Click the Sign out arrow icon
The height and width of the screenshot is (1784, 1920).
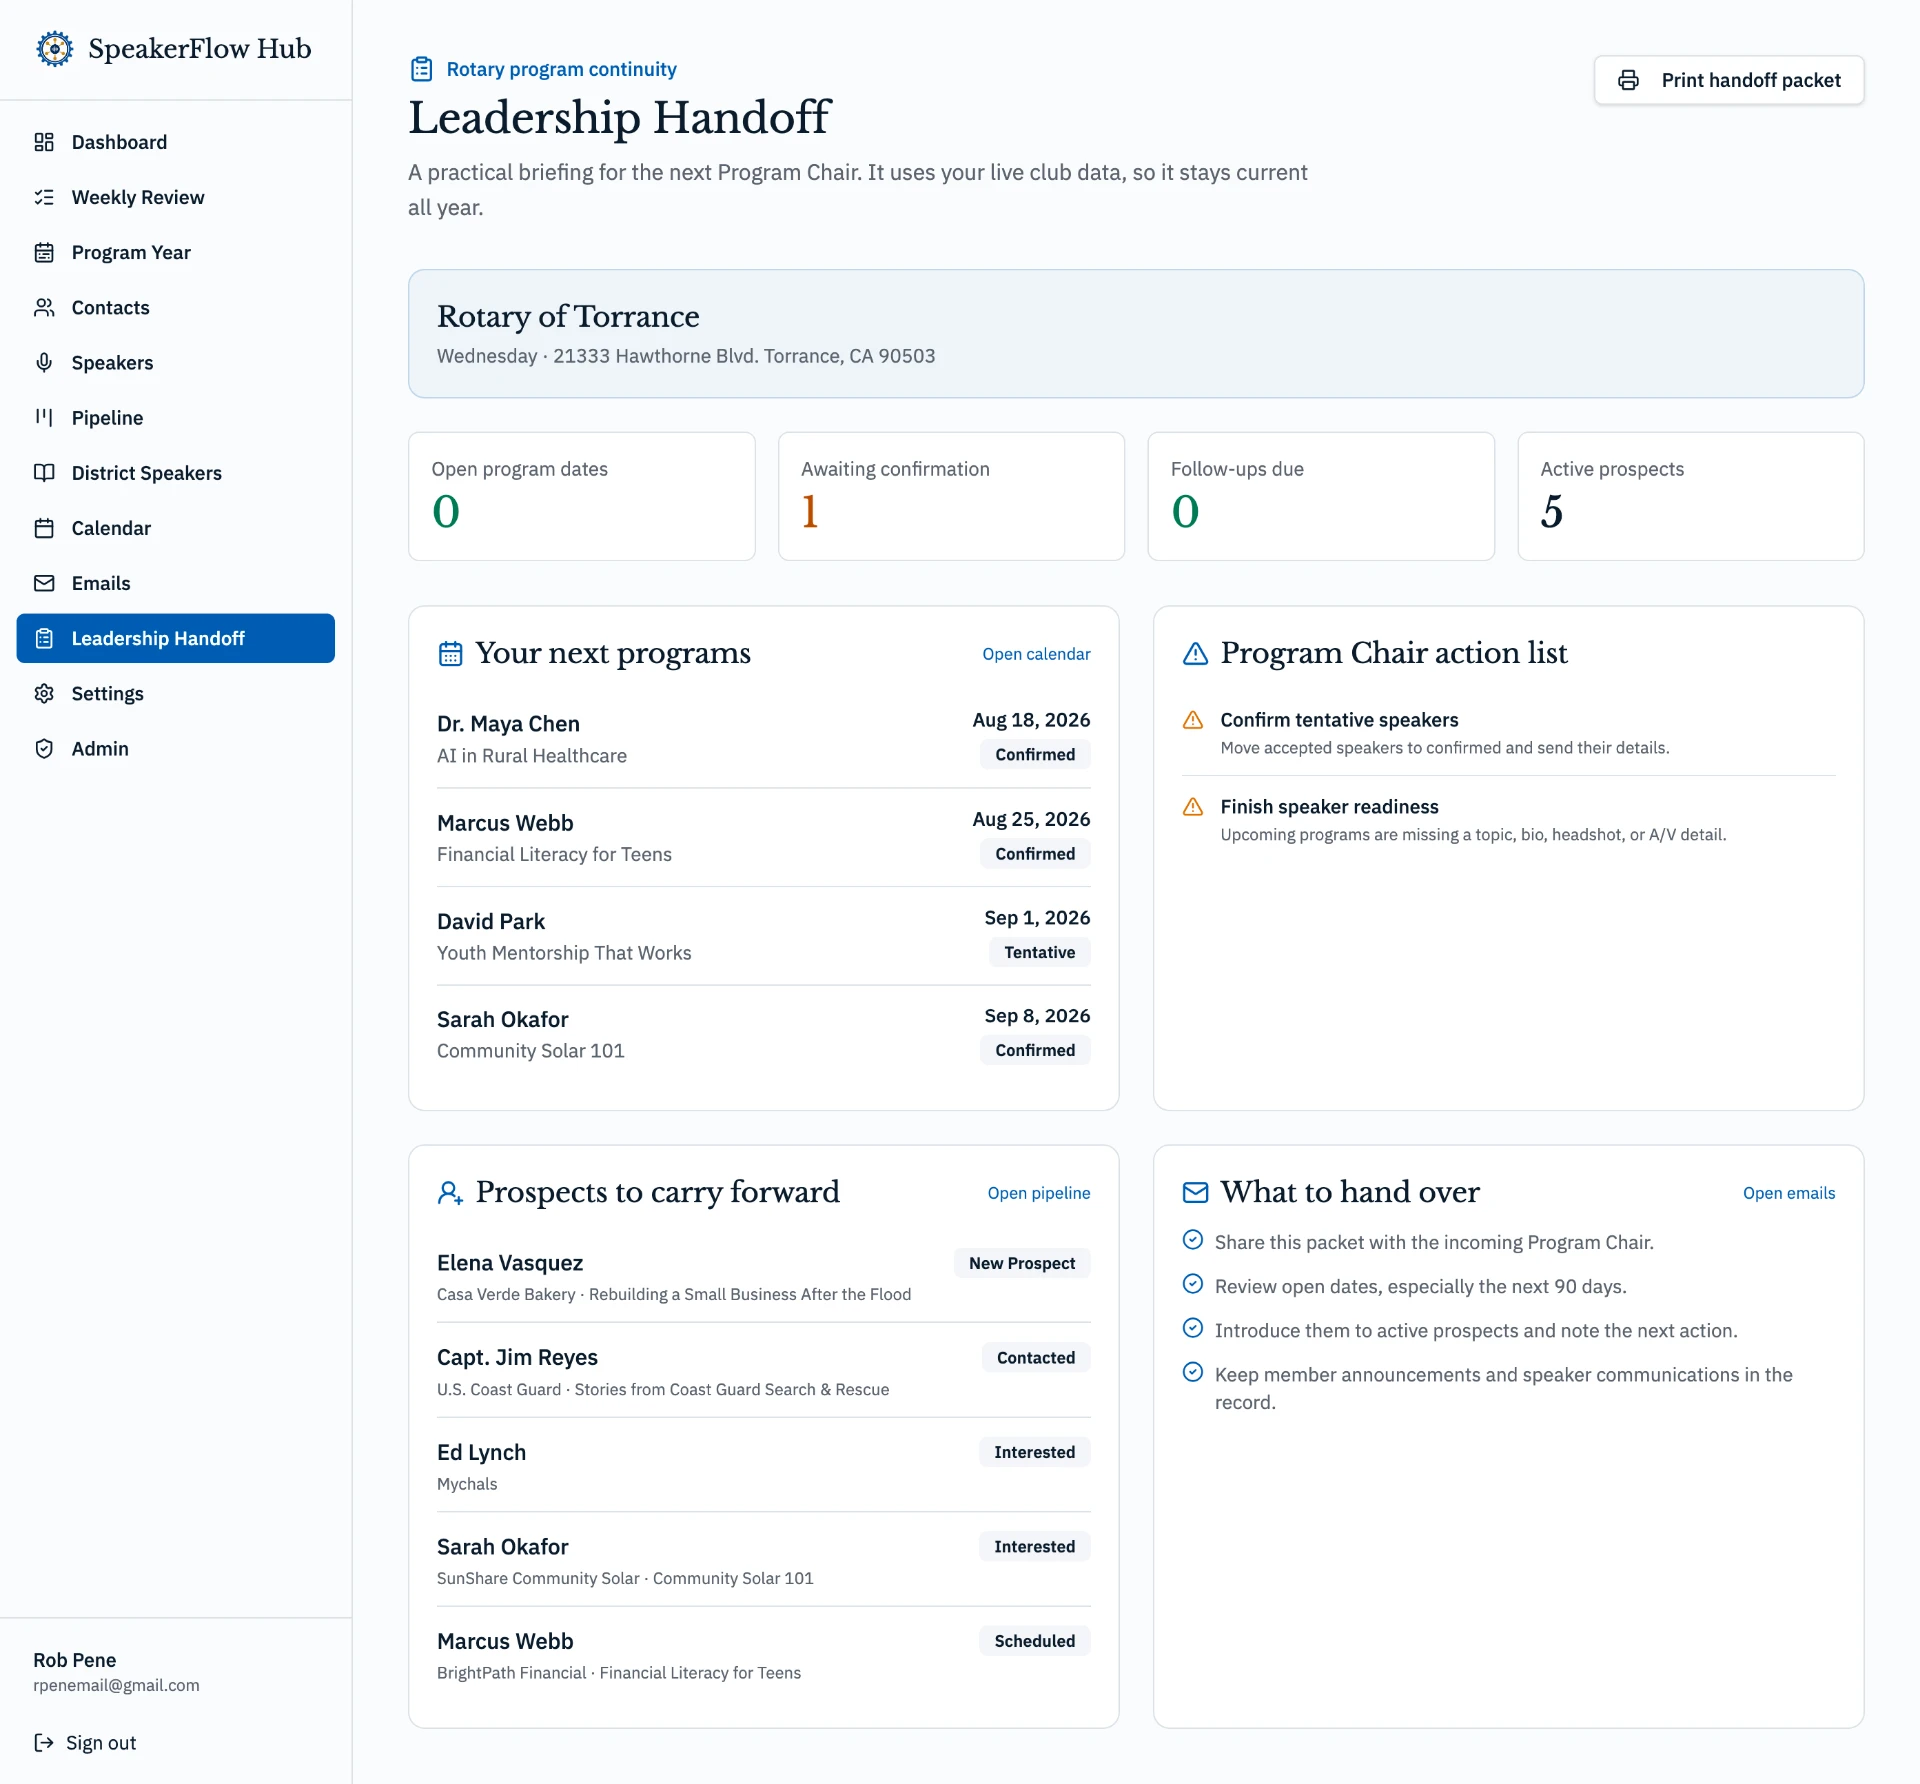(x=44, y=1743)
